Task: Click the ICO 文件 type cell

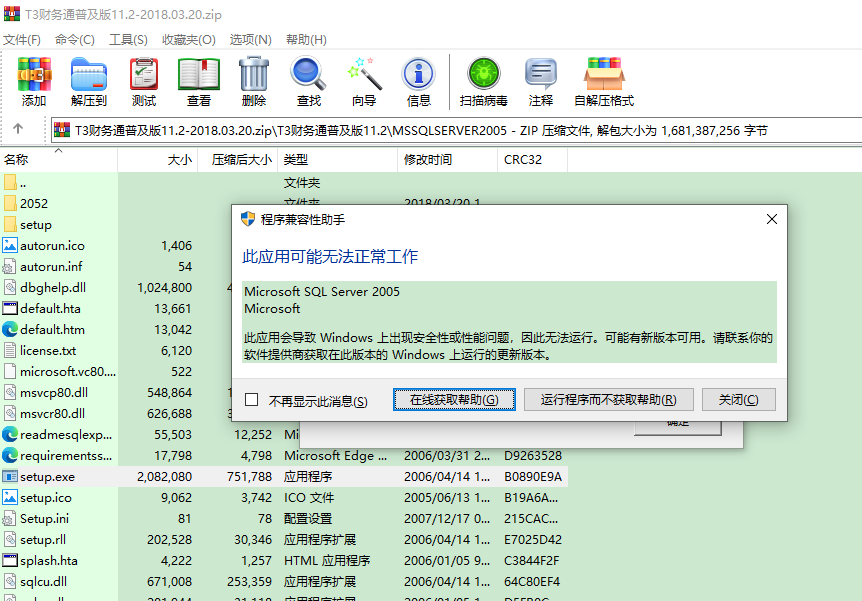Action: [309, 498]
